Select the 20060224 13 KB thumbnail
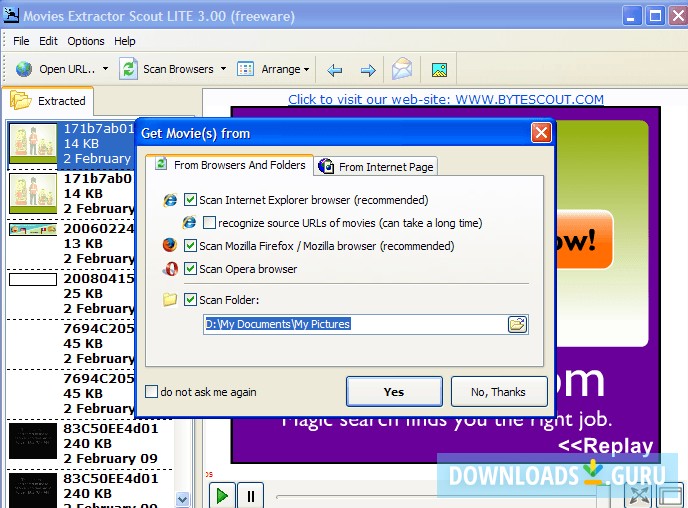 coord(33,229)
